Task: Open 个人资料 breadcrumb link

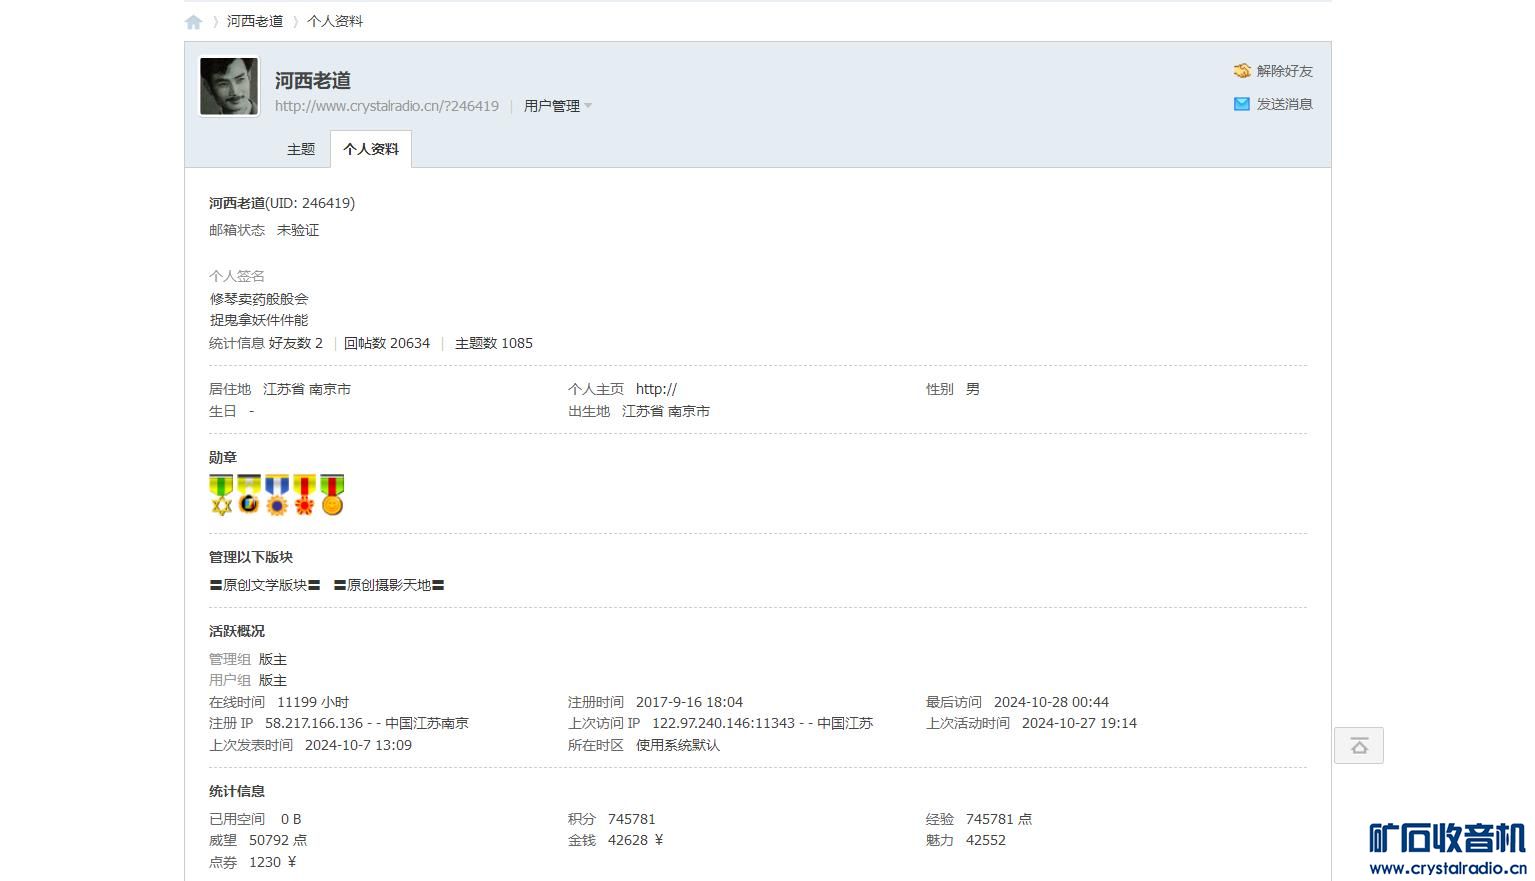Action: coord(335,21)
